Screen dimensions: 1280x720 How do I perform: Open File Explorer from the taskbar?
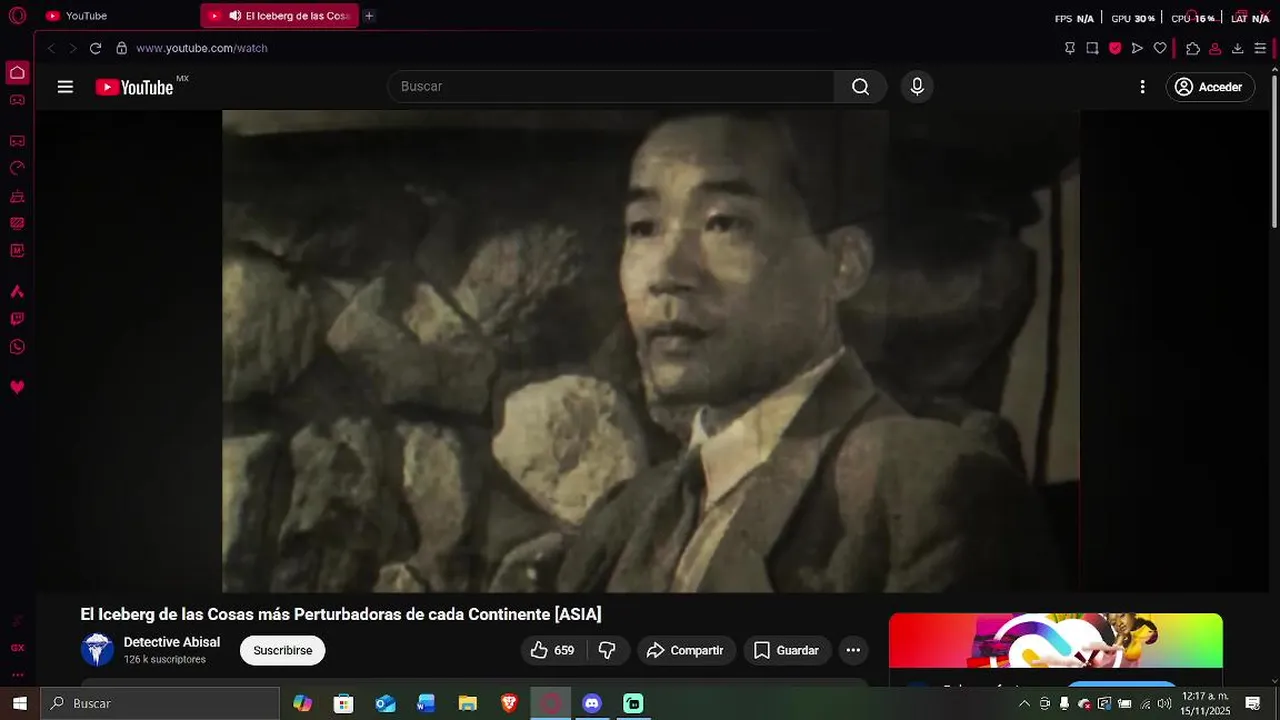click(x=467, y=703)
